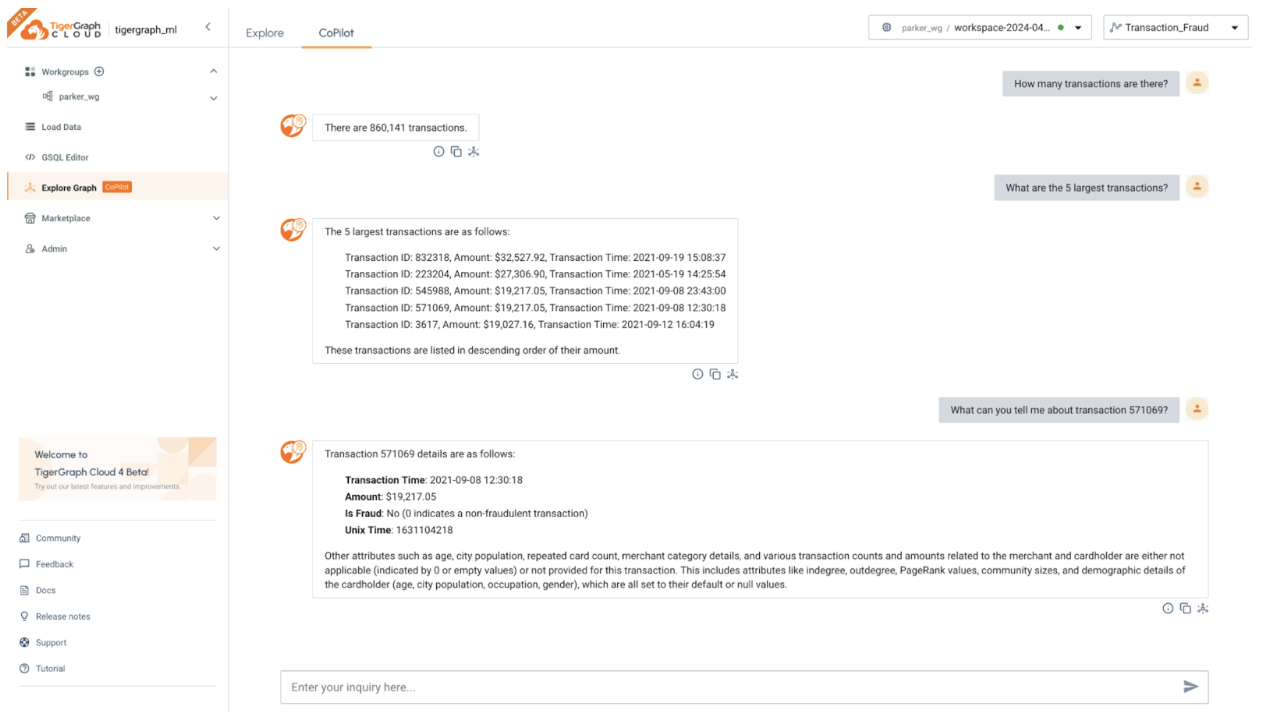The image size is (1262, 722).
Task: Open graph visualization for transaction 571069 answer
Action: (1203, 608)
